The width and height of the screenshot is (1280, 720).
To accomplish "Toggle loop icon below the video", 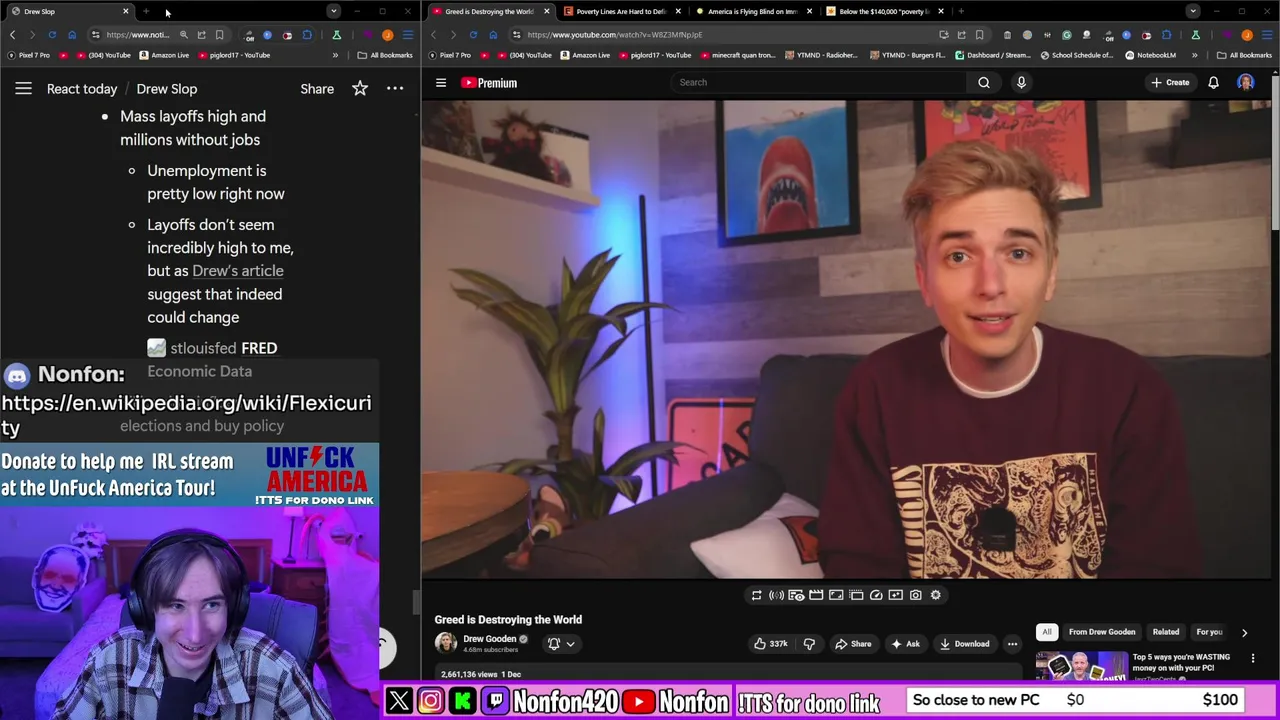I will (x=757, y=595).
